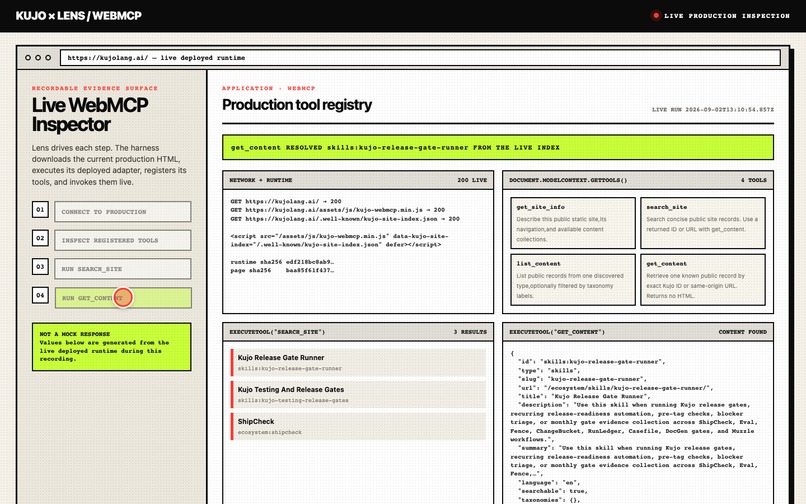Click the JSON "url" field line

(616, 388)
